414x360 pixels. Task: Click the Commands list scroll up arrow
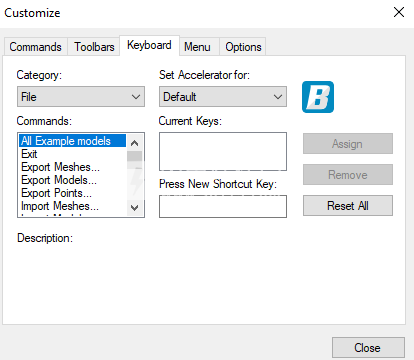tap(135, 143)
